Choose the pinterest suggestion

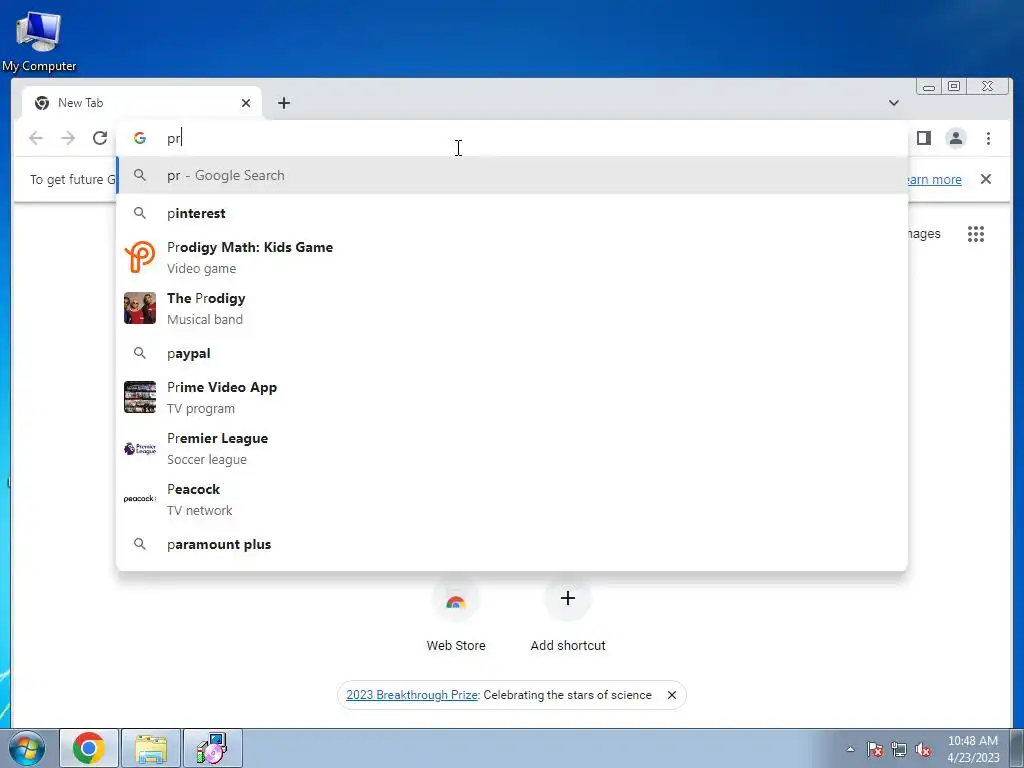[x=512, y=214]
